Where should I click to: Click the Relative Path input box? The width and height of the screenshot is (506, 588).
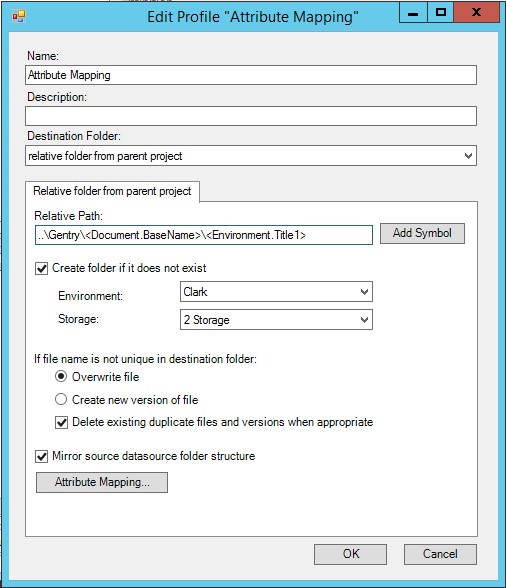pos(204,235)
